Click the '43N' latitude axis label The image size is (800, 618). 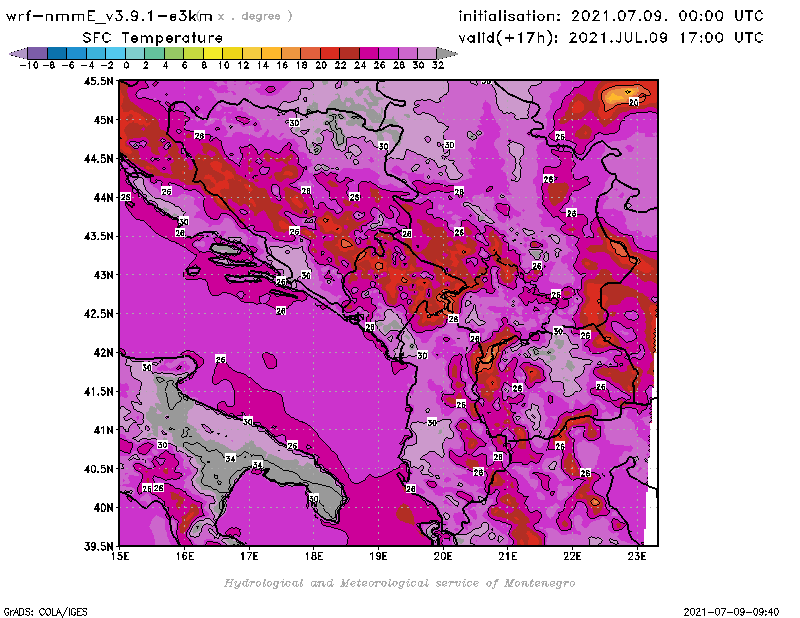click(103, 275)
